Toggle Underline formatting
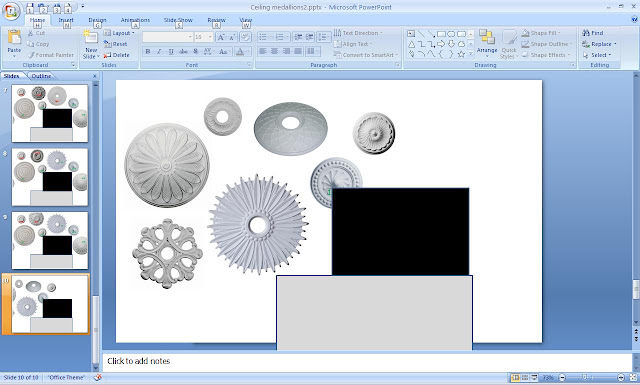This screenshot has height=385, width=640. 171,51
